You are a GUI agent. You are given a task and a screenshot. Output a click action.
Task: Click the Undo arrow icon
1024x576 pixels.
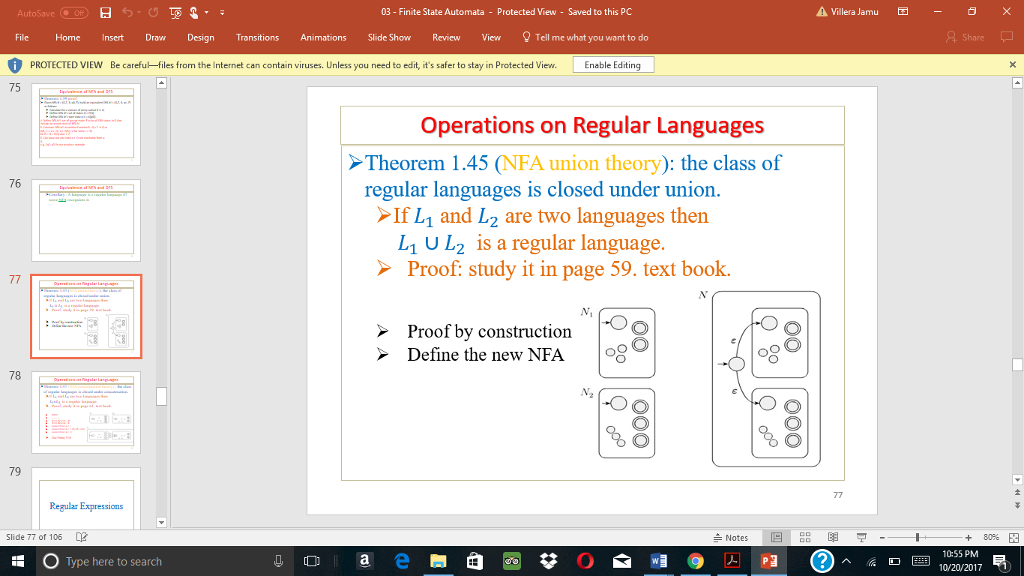click(127, 12)
